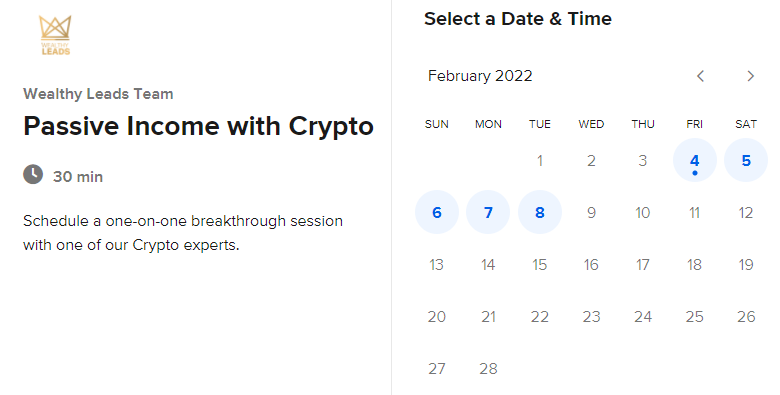Select Saturday February 5
Image resolution: width=780 pixels, height=395 pixels.
(746, 160)
